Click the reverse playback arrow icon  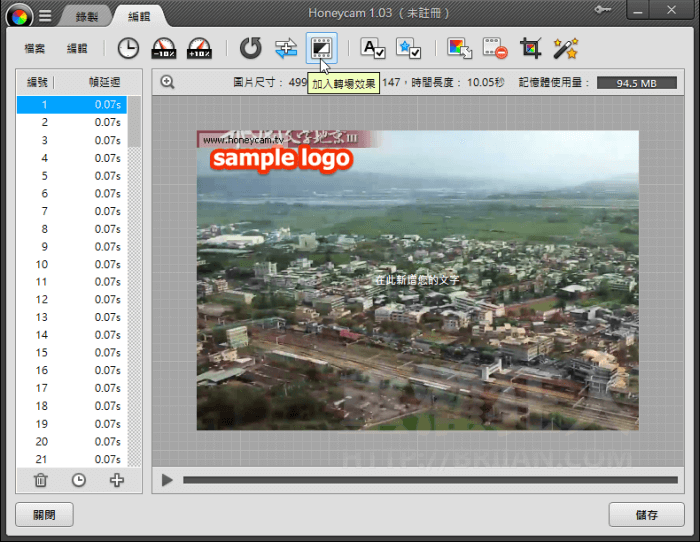[251, 48]
